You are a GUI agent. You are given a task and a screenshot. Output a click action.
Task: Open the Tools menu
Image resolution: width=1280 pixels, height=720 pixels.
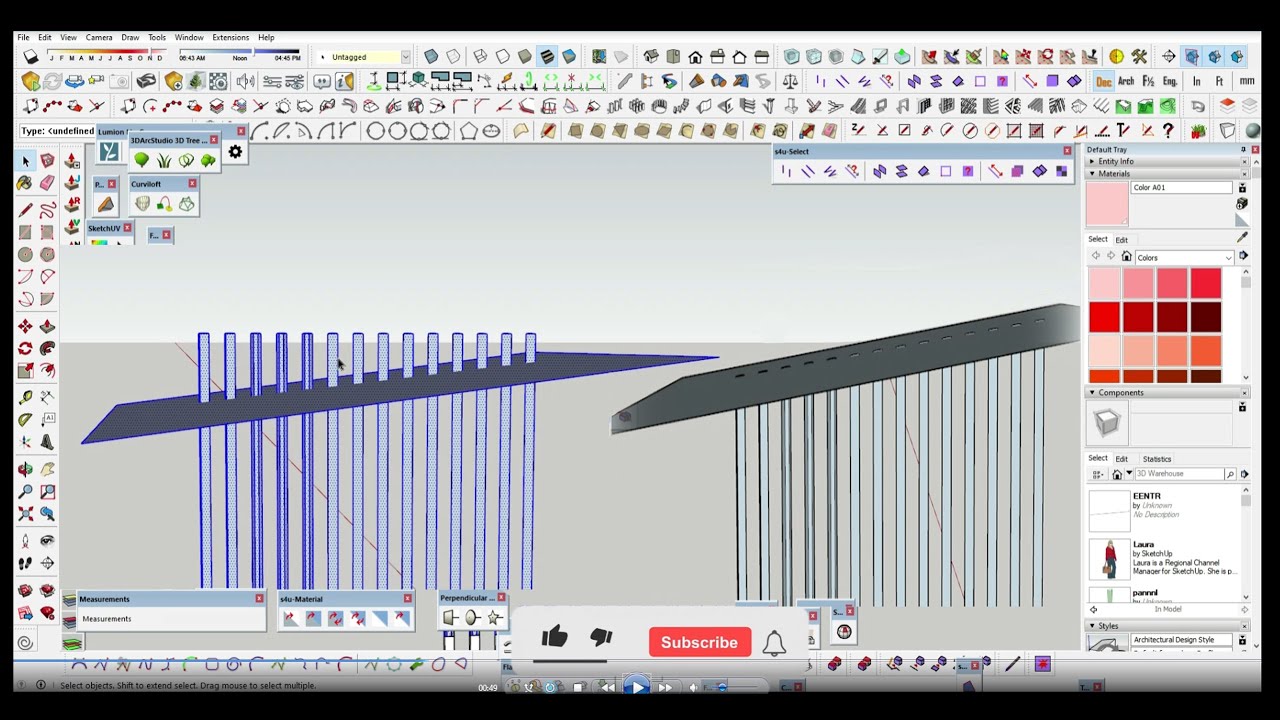click(x=157, y=38)
